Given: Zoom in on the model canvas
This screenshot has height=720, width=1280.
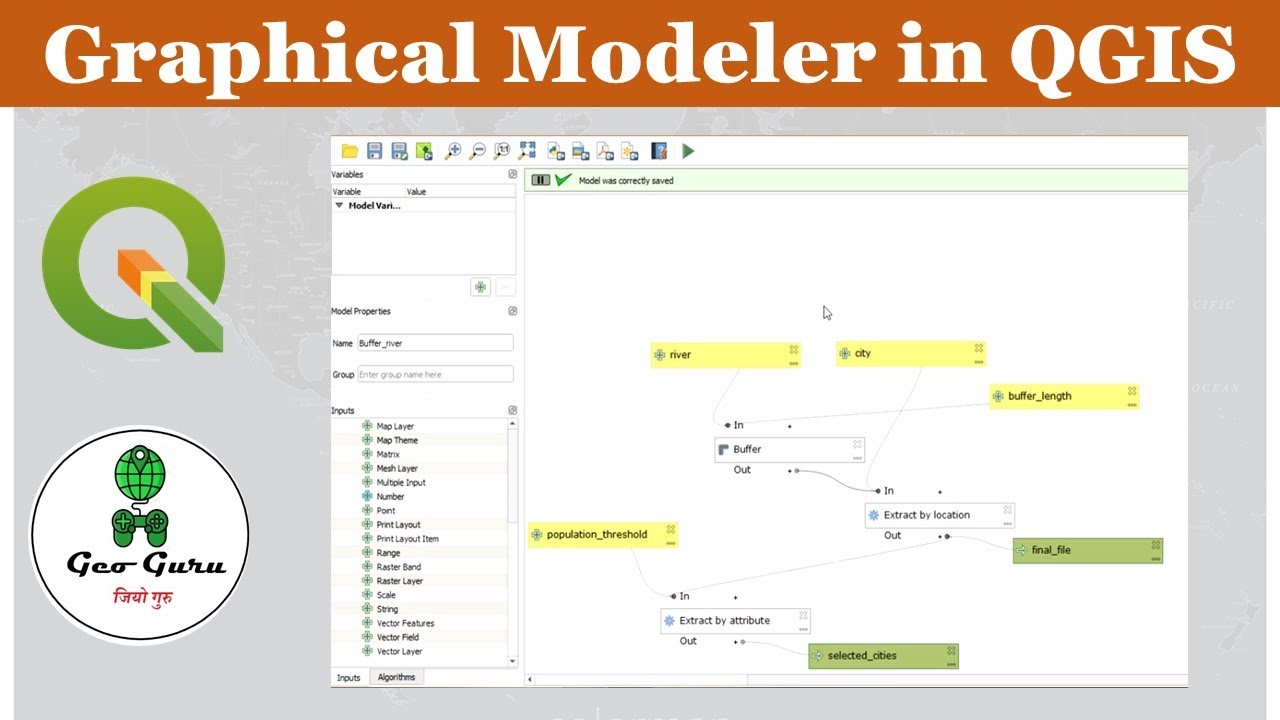Looking at the screenshot, I should [453, 151].
